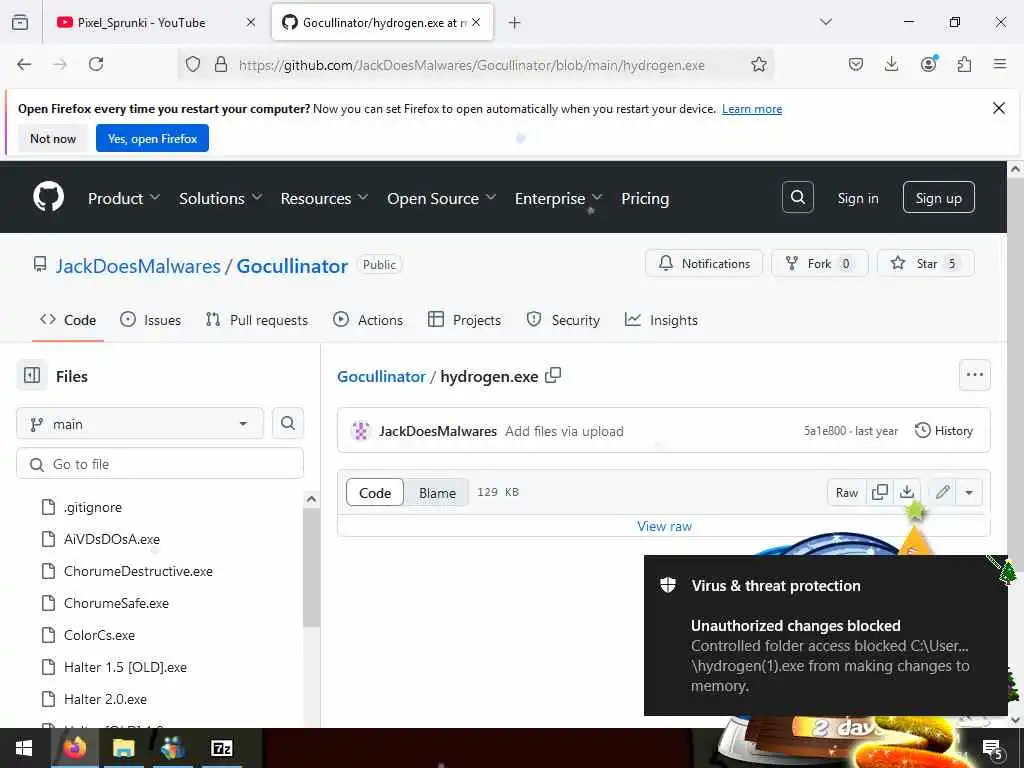Open the Security tab
Image resolution: width=1024 pixels, height=768 pixels.
pyautogui.click(x=563, y=319)
